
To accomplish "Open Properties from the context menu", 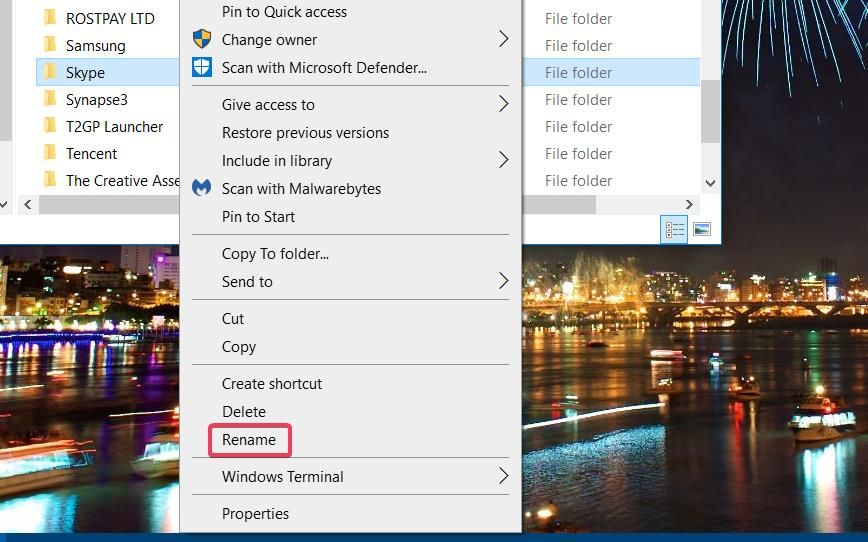I will [255, 514].
